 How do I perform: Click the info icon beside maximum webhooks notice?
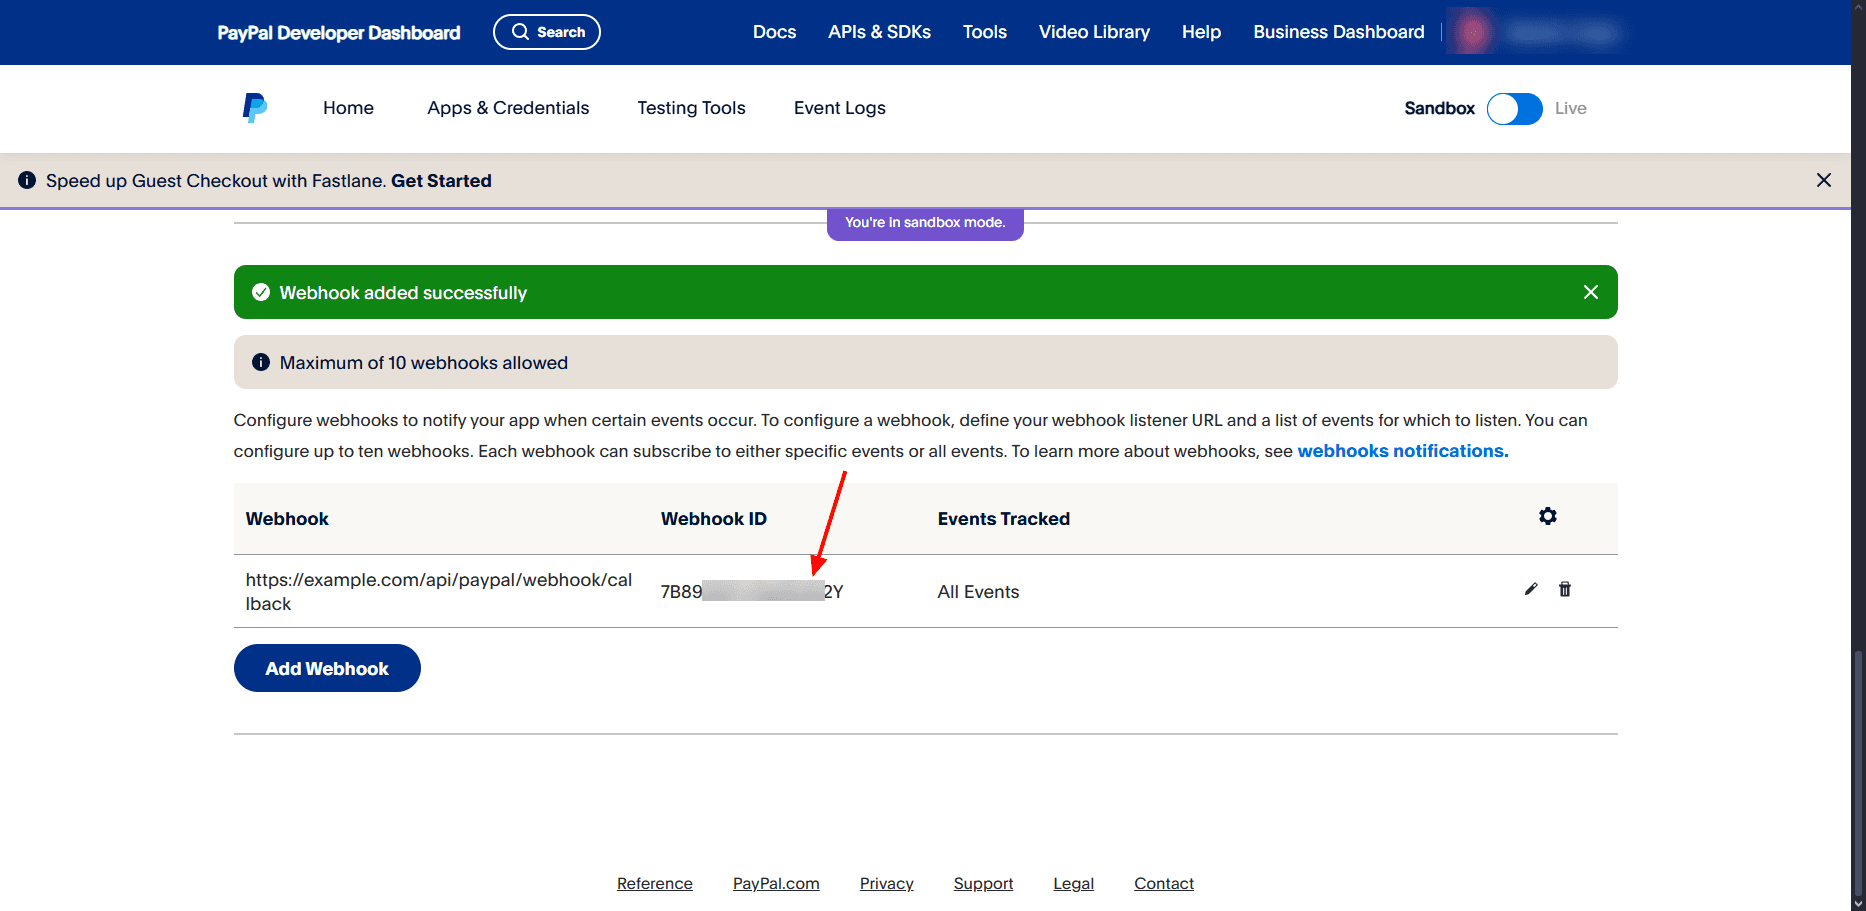pyautogui.click(x=260, y=362)
